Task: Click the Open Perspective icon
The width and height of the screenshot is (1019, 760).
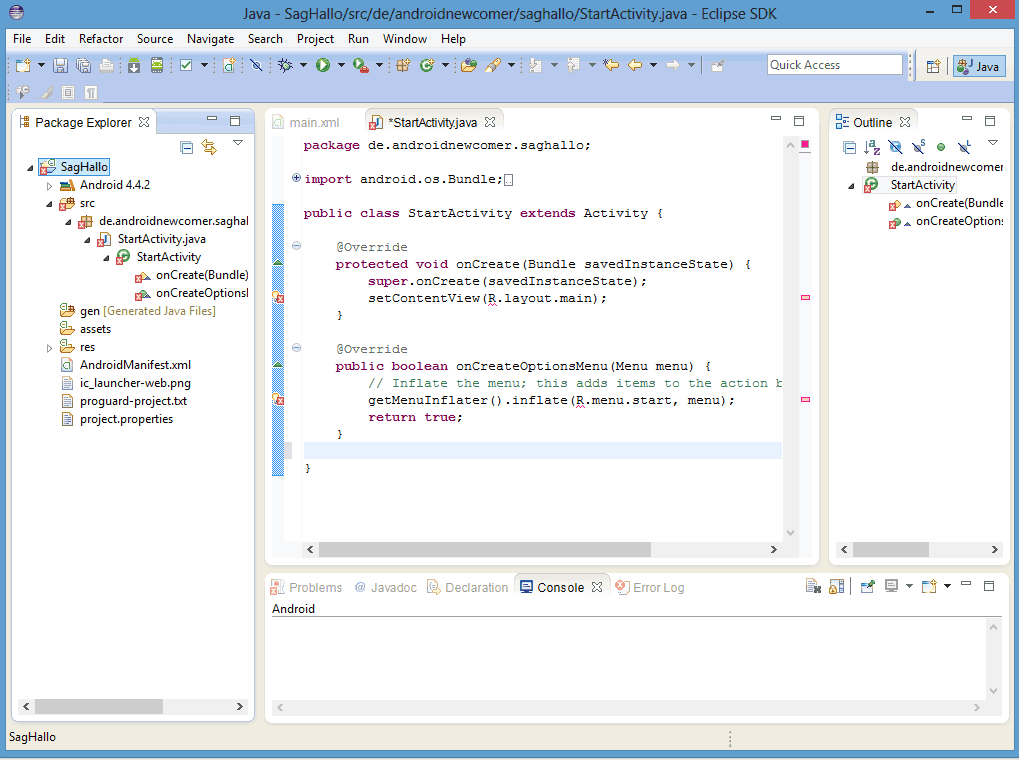Action: point(933,66)
